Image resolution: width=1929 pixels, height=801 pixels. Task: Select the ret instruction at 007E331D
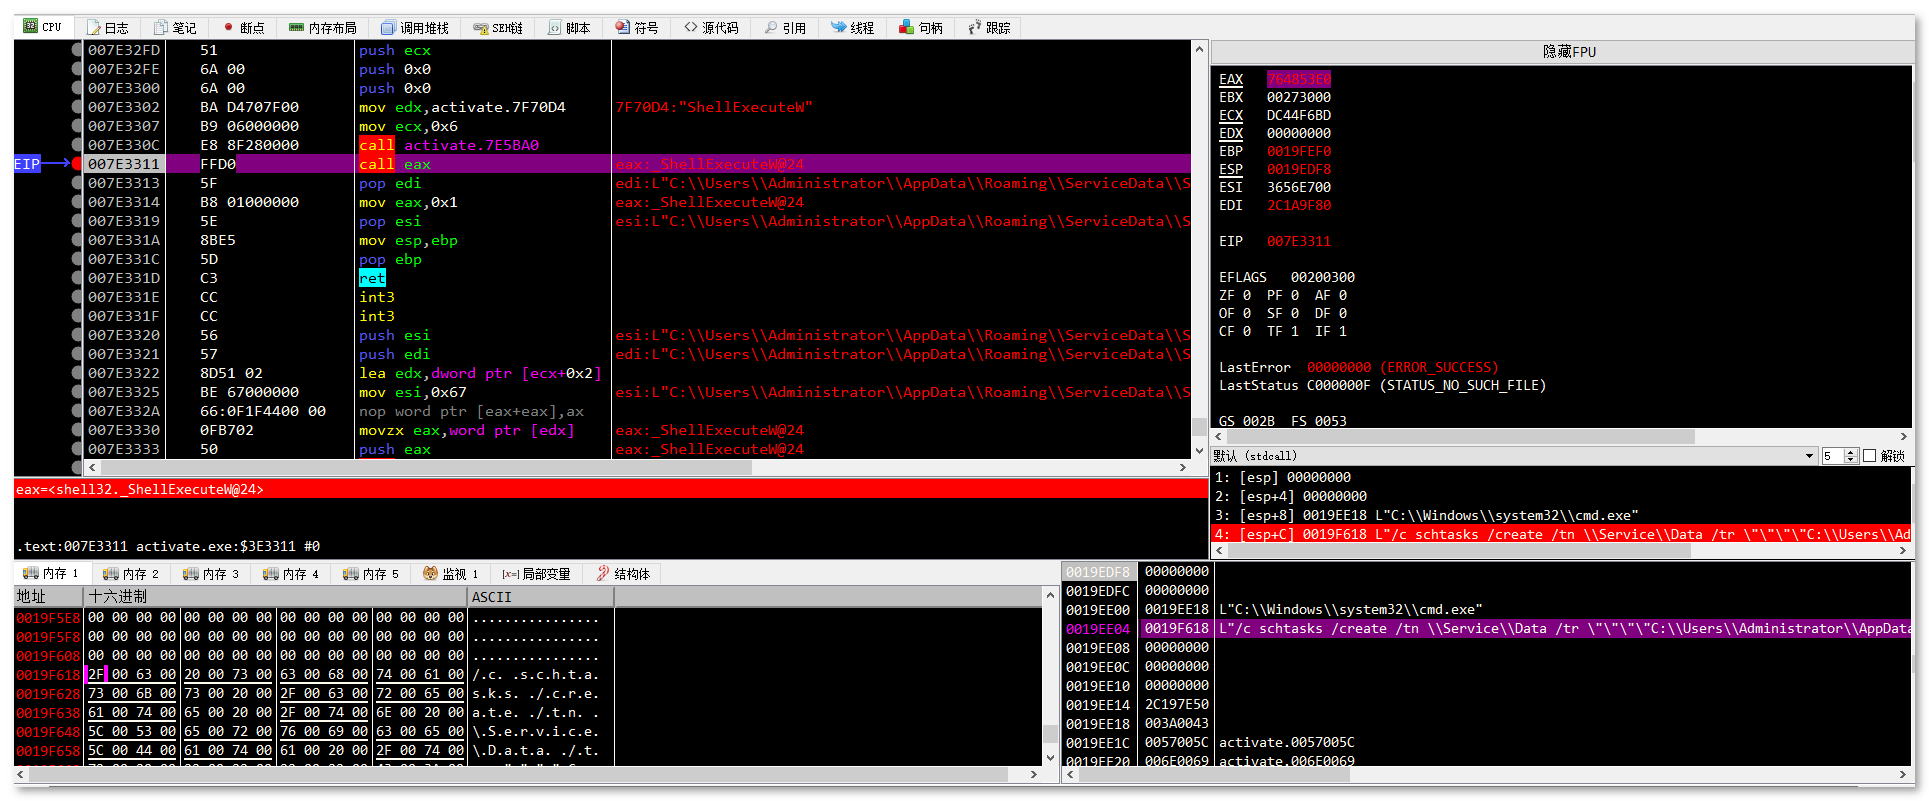pos(372,278)
